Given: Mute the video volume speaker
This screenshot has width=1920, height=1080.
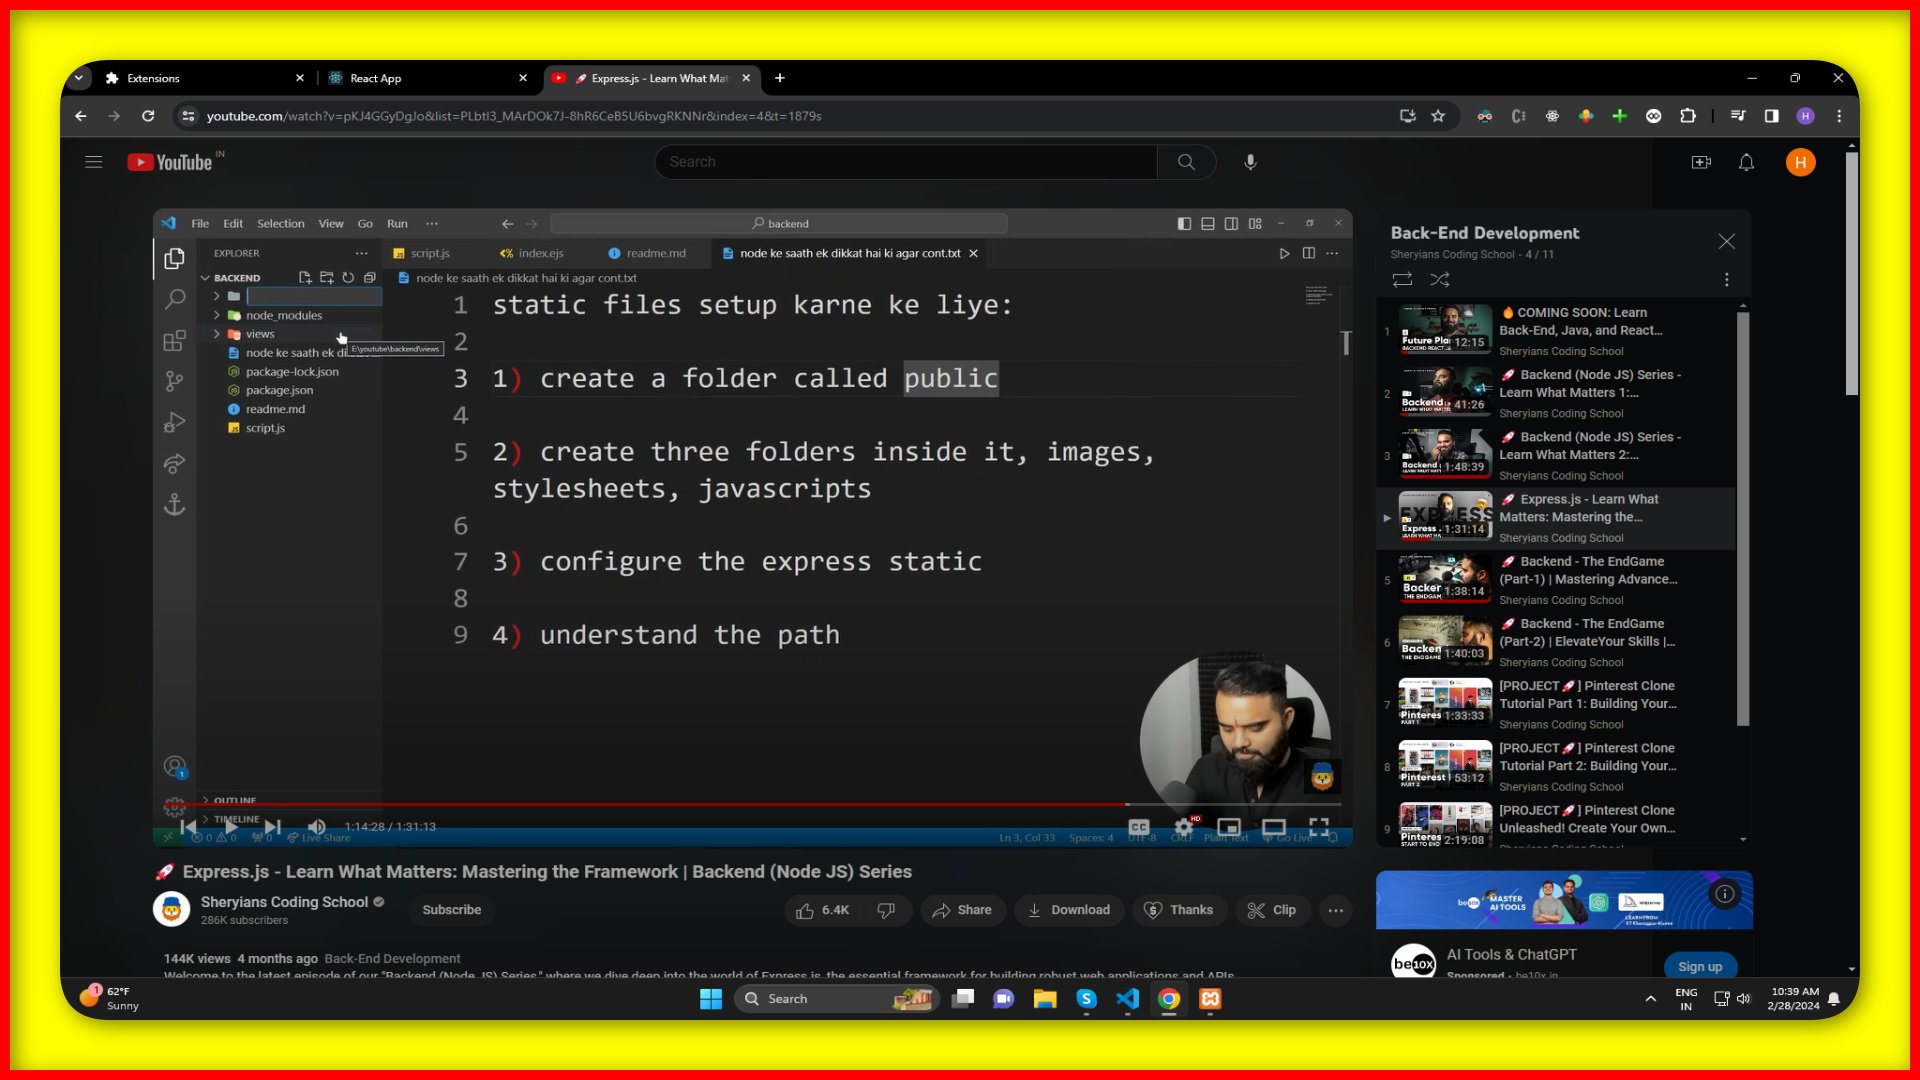Looking at the screenshot, I should click(x=317, y=827).
